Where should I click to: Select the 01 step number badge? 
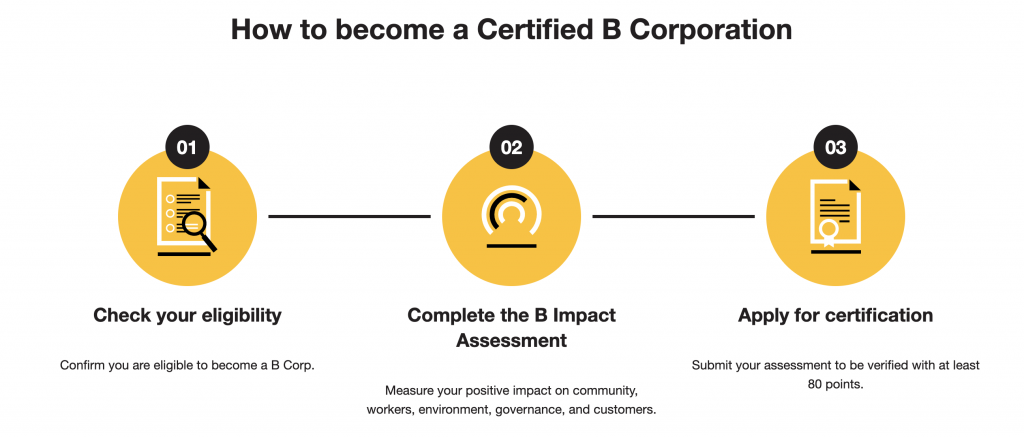point(187,148)
